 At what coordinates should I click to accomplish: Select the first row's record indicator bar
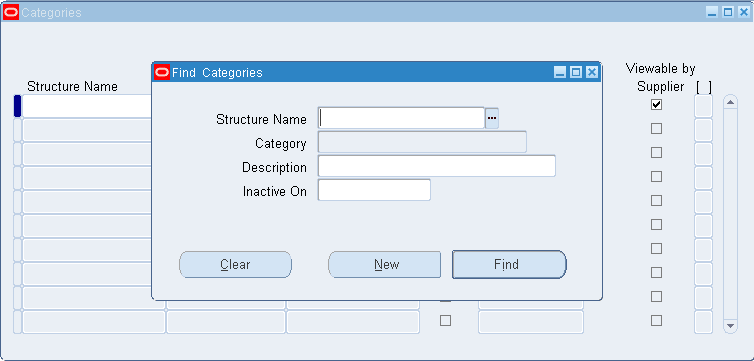[x=17, y=106]
